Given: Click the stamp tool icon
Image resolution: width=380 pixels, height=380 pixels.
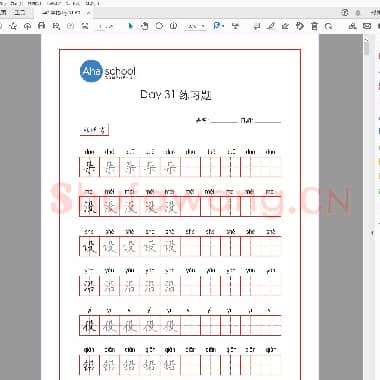Looking at the screenshot, I should click(300, 26).
